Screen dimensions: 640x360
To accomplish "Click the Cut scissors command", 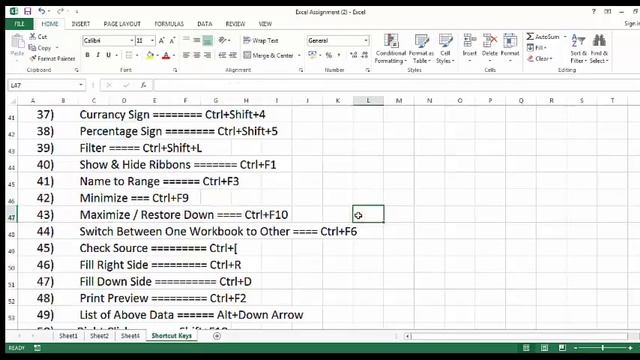I will pos(38,37).
